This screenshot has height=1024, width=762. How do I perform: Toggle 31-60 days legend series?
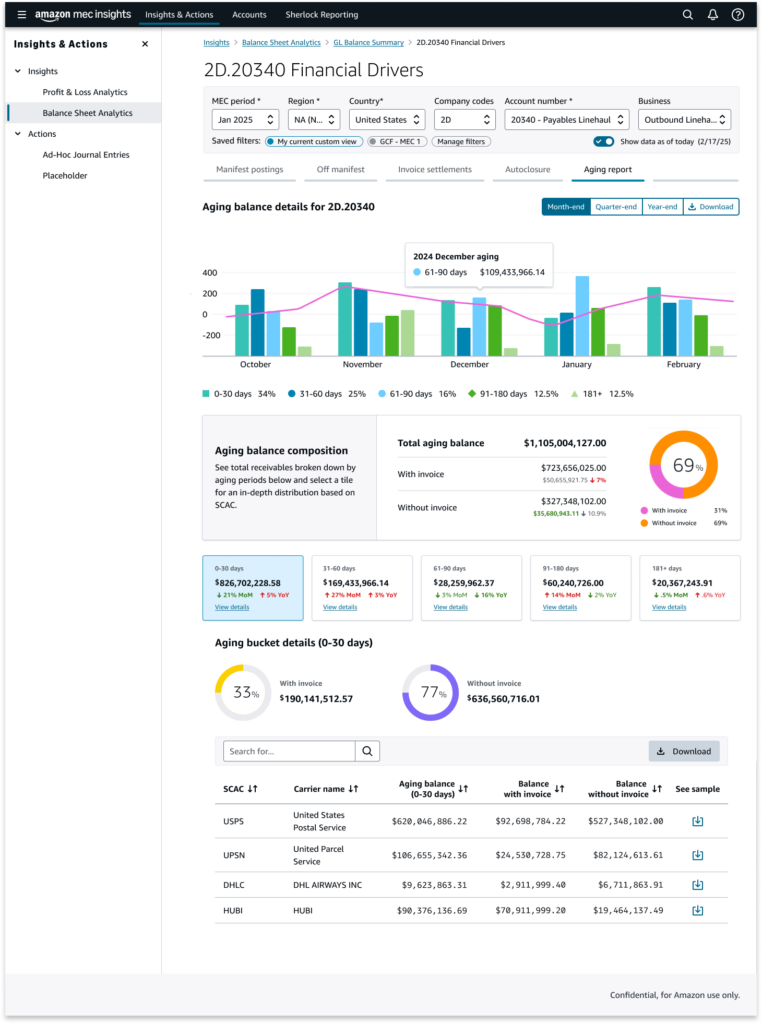326,394
